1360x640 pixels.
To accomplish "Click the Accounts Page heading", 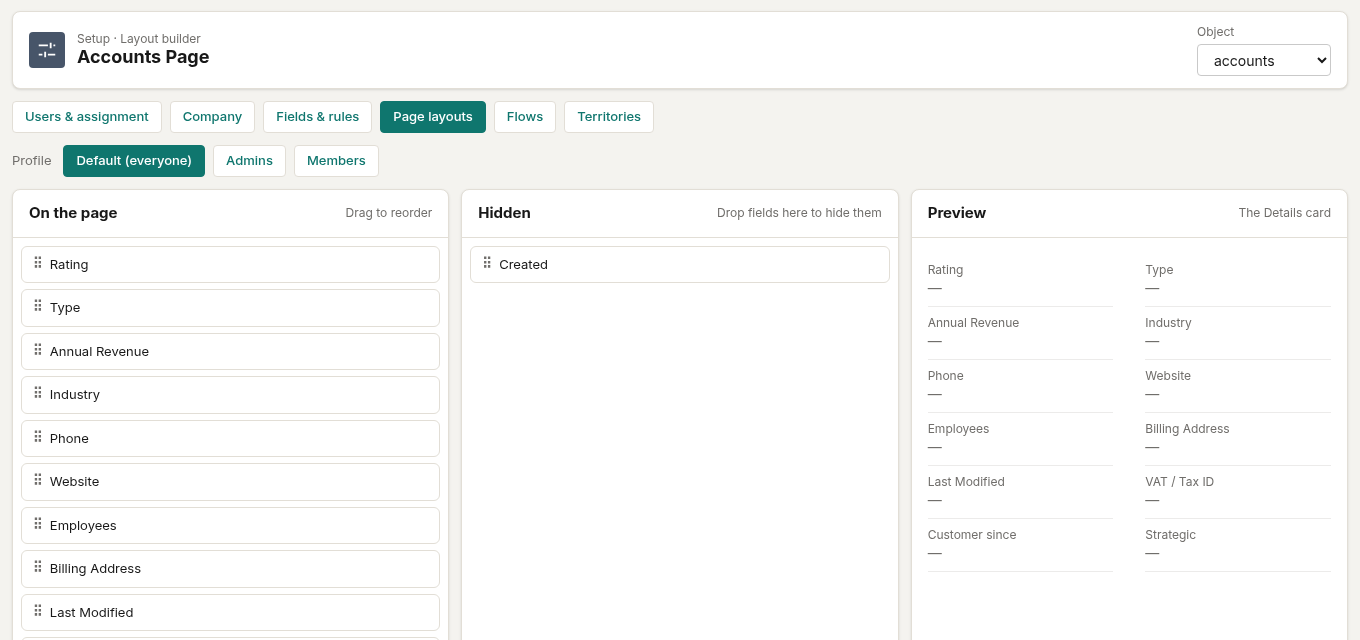I will tap(143, 57).
